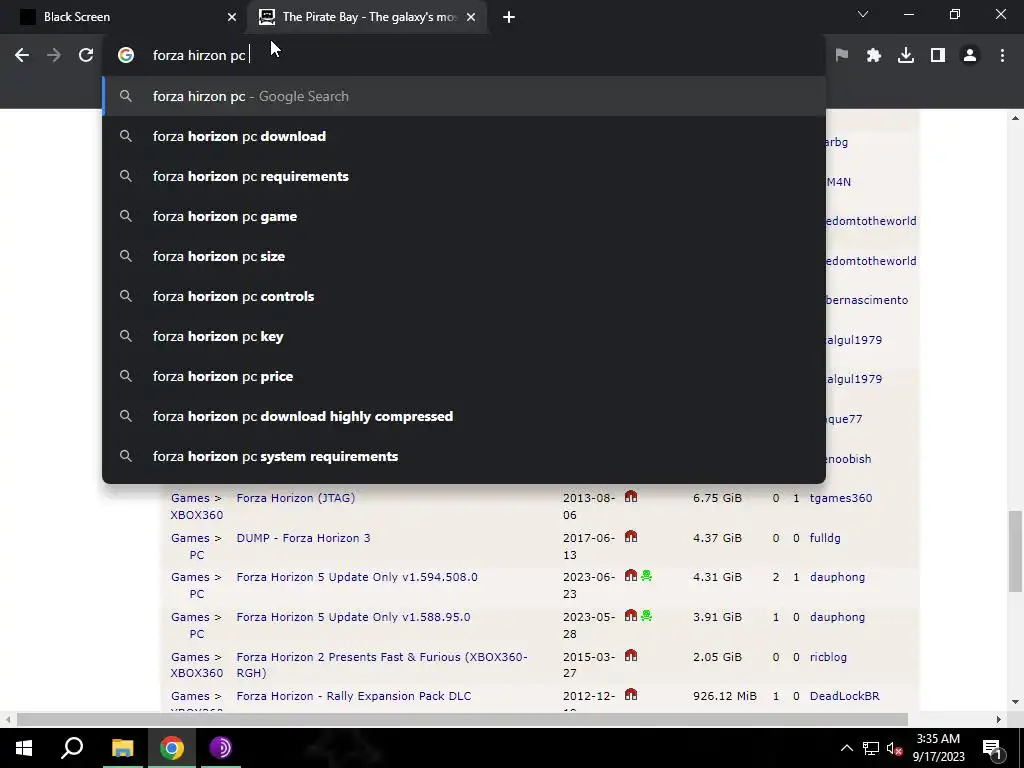The image size is (1024, 768).
Task: Click XBOX360 category in Forza Horizon (JTAG) row
Action: pos(197,515)
